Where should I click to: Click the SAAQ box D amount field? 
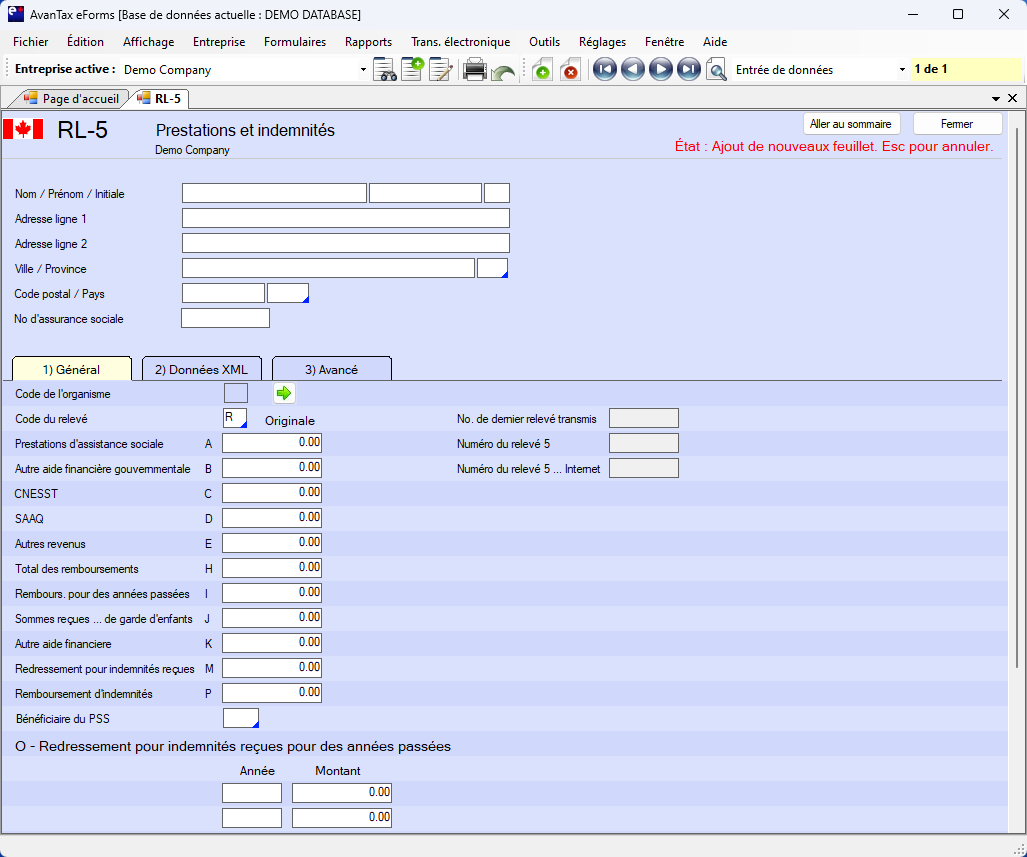272,518
